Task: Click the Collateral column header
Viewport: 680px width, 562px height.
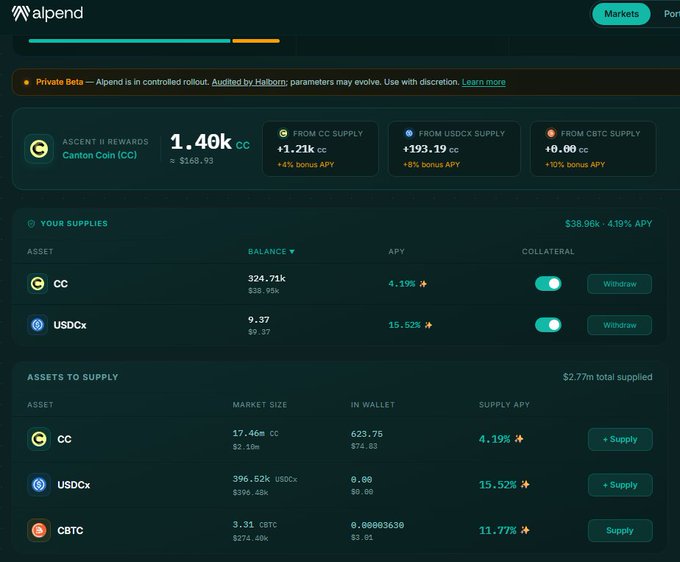Action: pyautogui.click(x=548, y=252)
